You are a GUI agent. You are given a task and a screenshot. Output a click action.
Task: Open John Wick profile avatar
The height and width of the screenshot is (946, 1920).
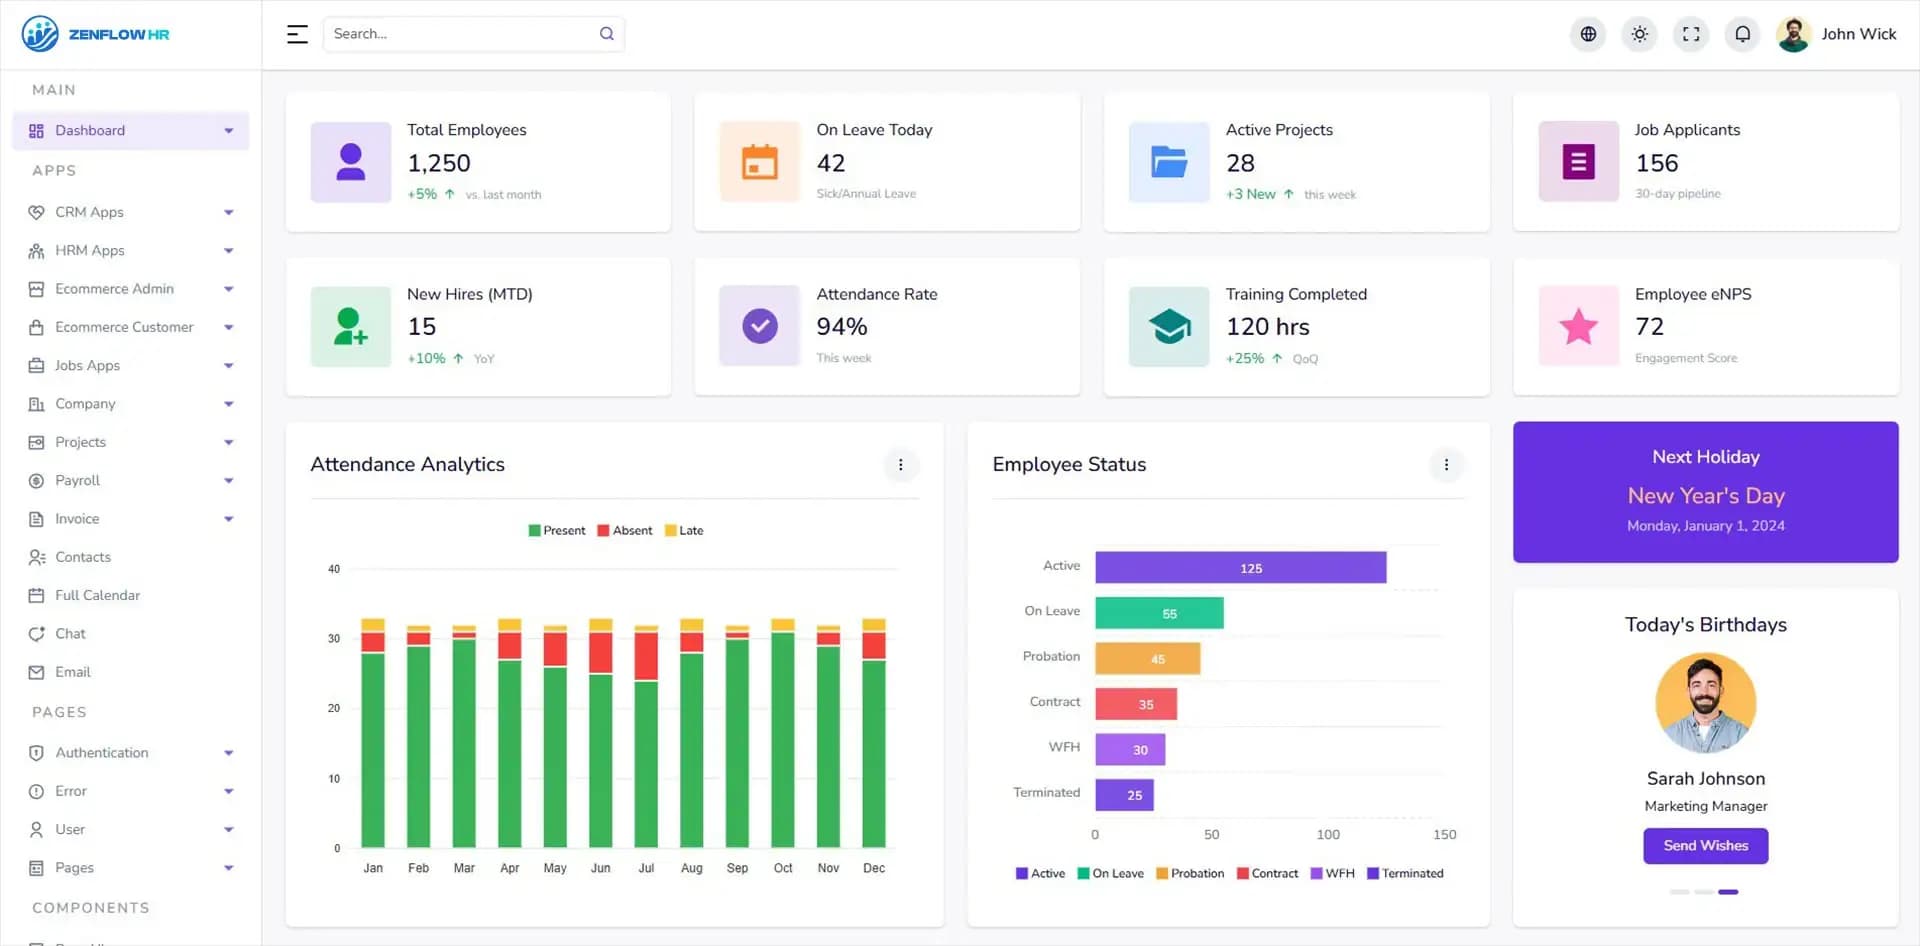(x=1794, y=34)
